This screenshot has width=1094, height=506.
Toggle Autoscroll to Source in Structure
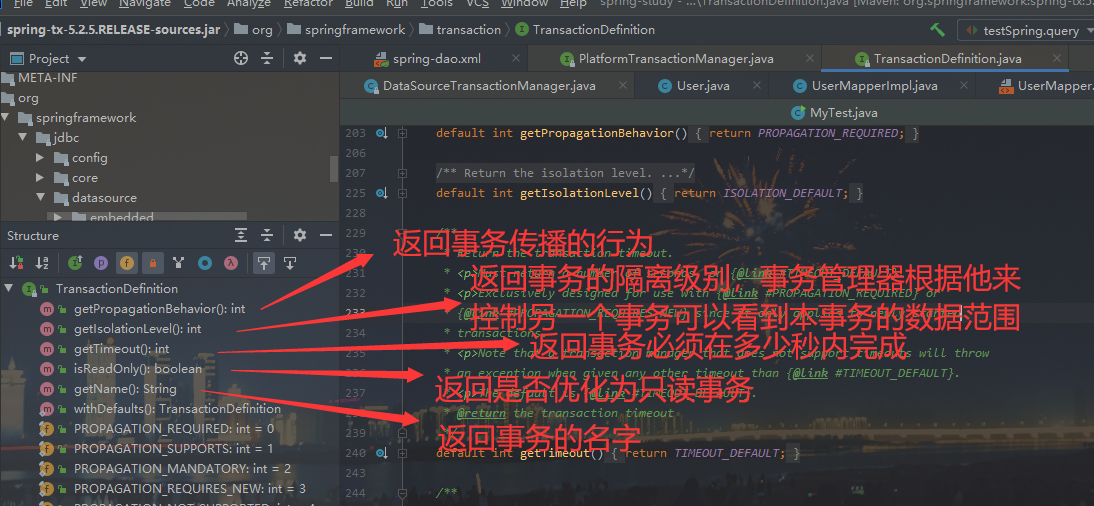point(264,263)
